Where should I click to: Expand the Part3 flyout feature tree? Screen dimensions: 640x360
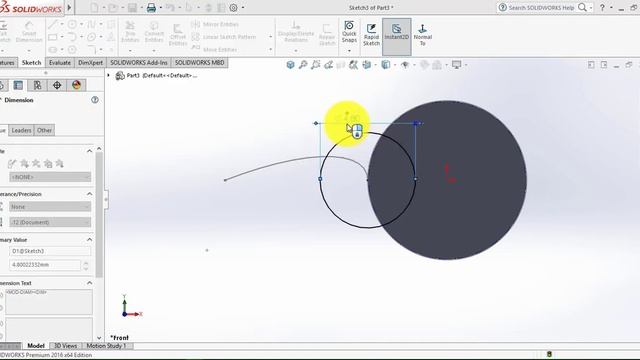tap(109, 76)
